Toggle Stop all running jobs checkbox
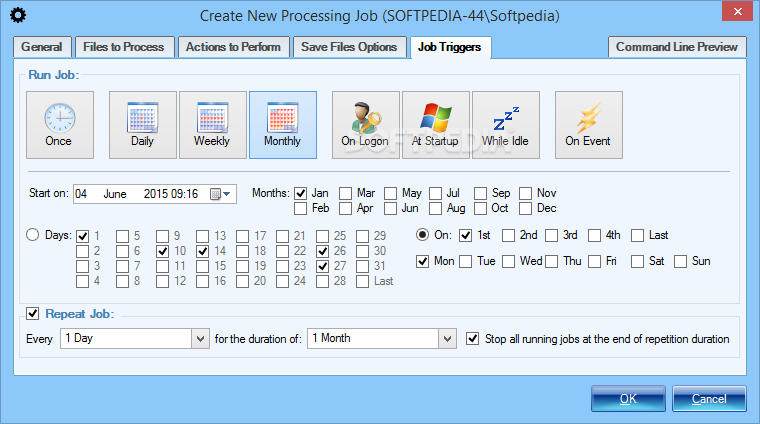This screenshot has height=424, width=760. (x=473, y=338)
